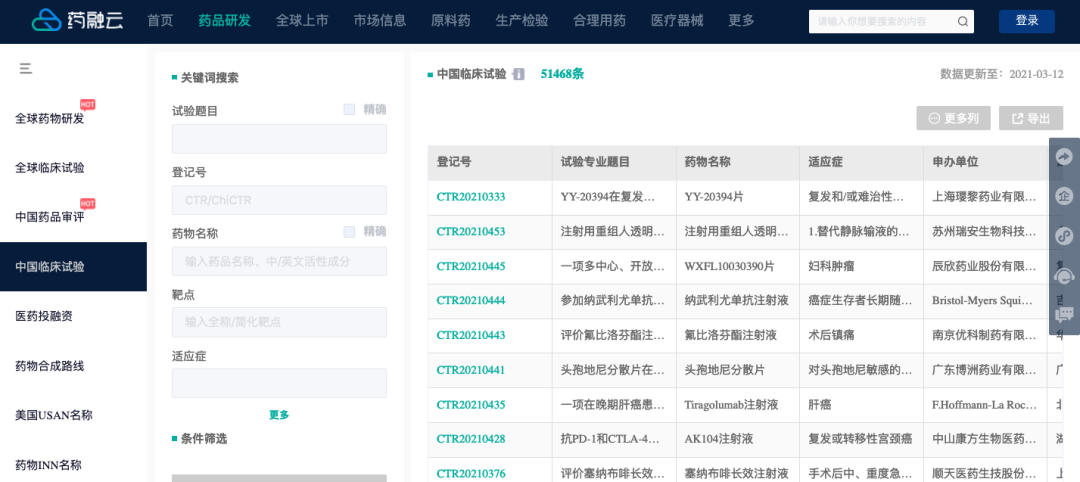Open trial link CTR20210428
Image resolution: width=1080 pixels, height=482 pixels.
(x=471, y=439)
